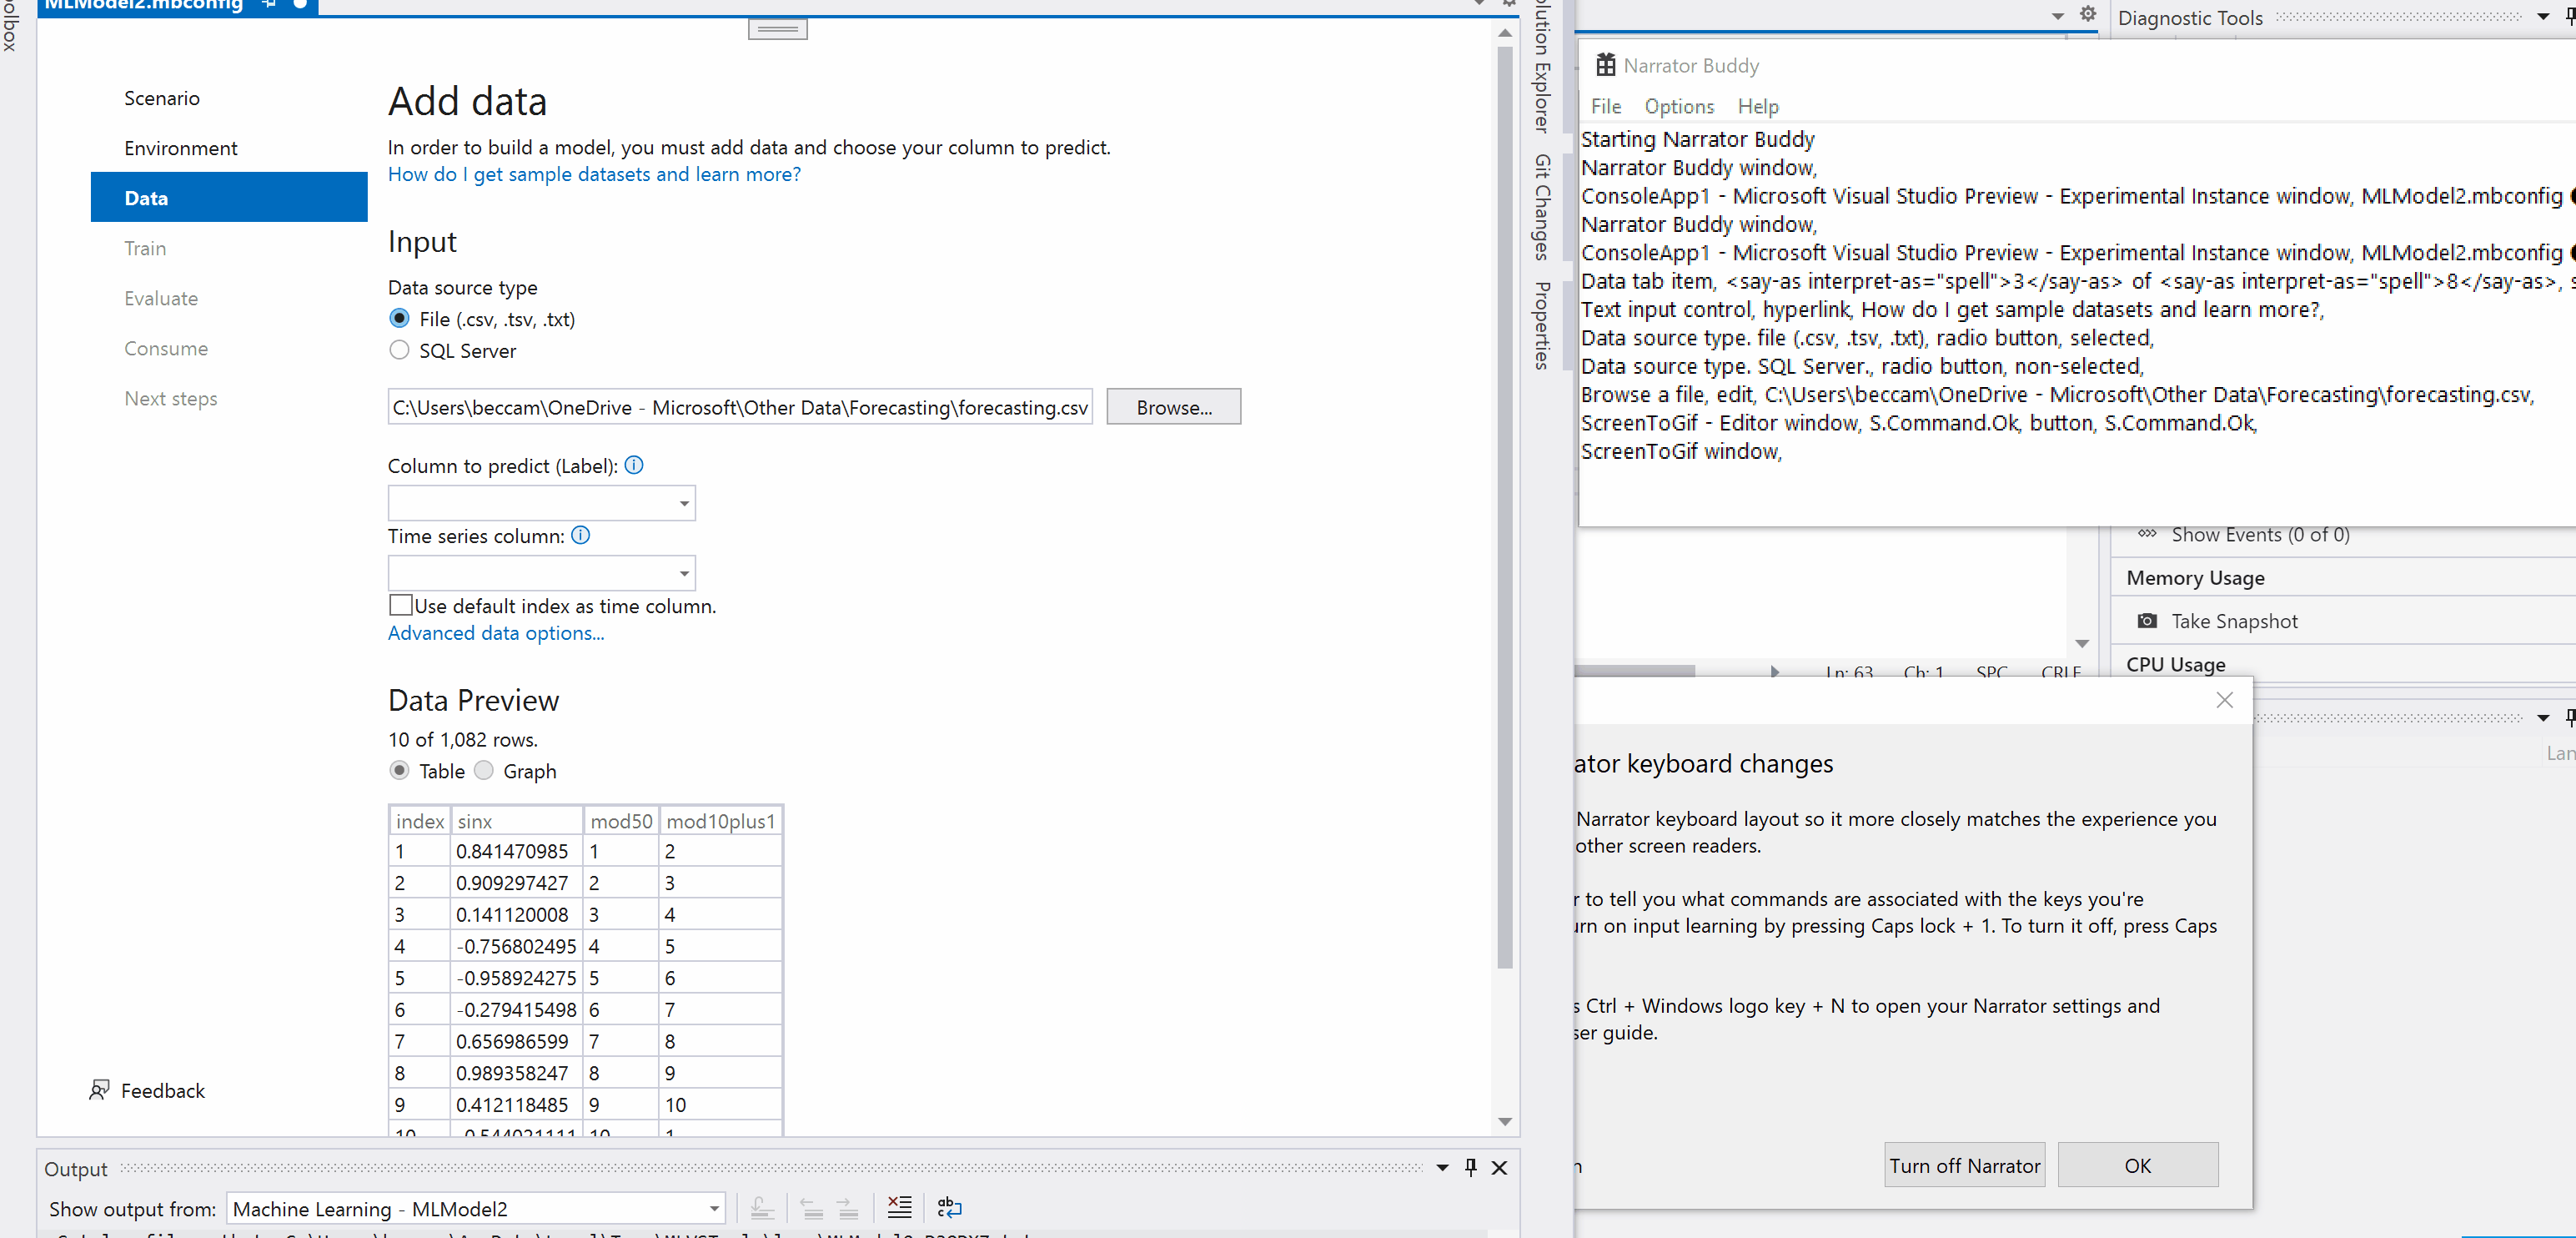Click the info icon beside Column to predict
This screenshot has width=2576, height=1238.
point(633,465)
